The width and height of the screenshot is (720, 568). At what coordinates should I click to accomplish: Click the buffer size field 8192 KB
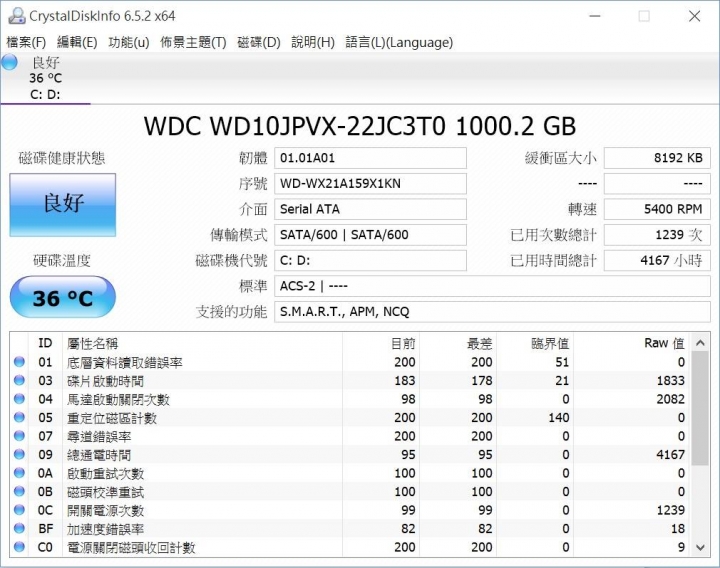(x=657, y=158)
